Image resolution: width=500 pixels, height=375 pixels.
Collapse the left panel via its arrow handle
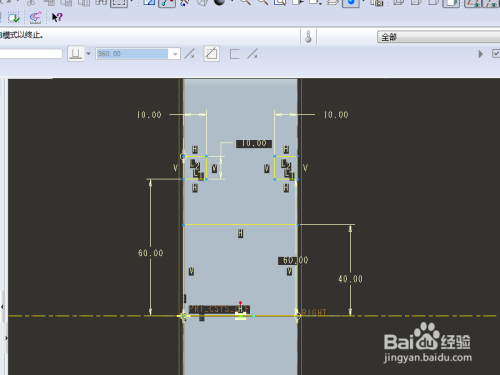click(x=2, y=307)
